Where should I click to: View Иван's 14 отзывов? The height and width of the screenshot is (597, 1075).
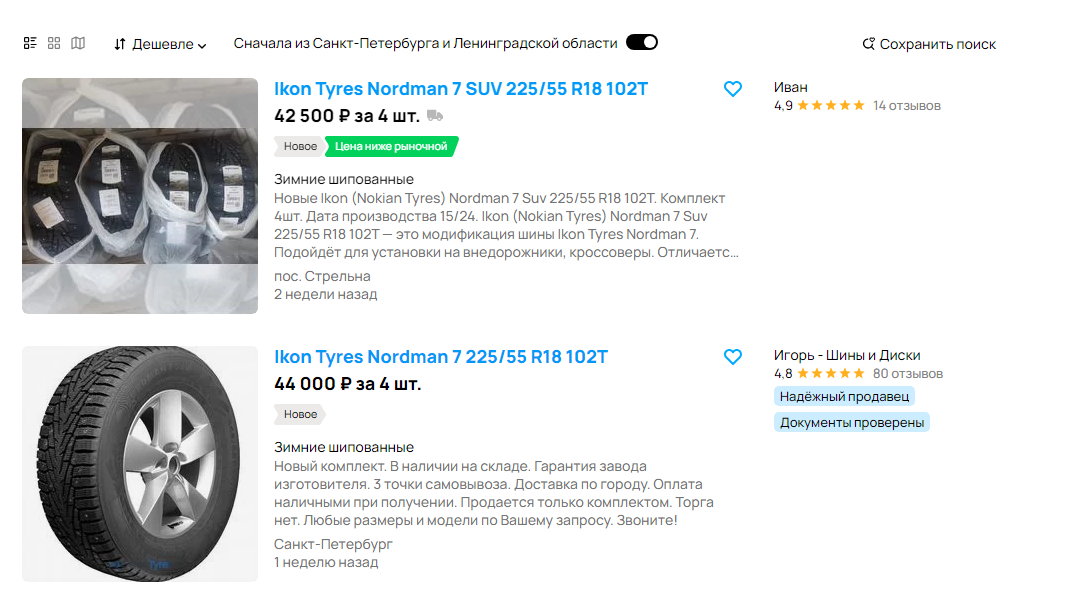click(x=906, y=106)
